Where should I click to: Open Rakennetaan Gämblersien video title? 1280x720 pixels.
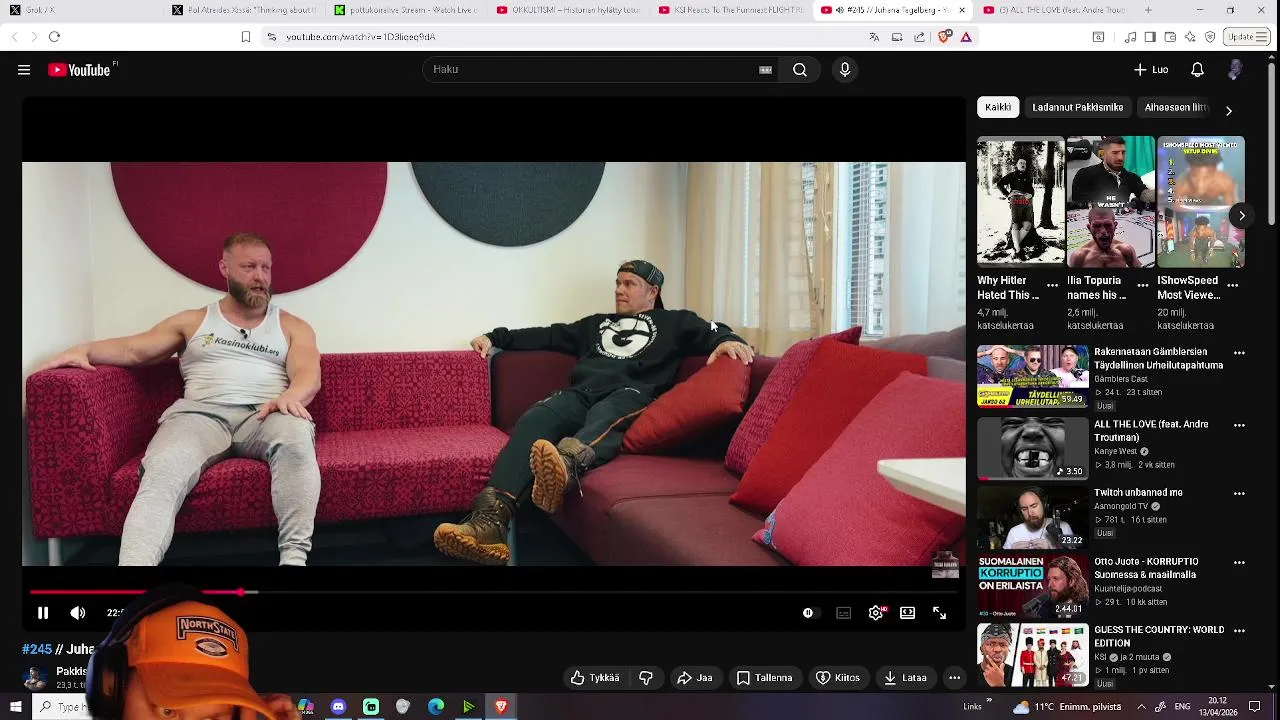coord(1158,359)
